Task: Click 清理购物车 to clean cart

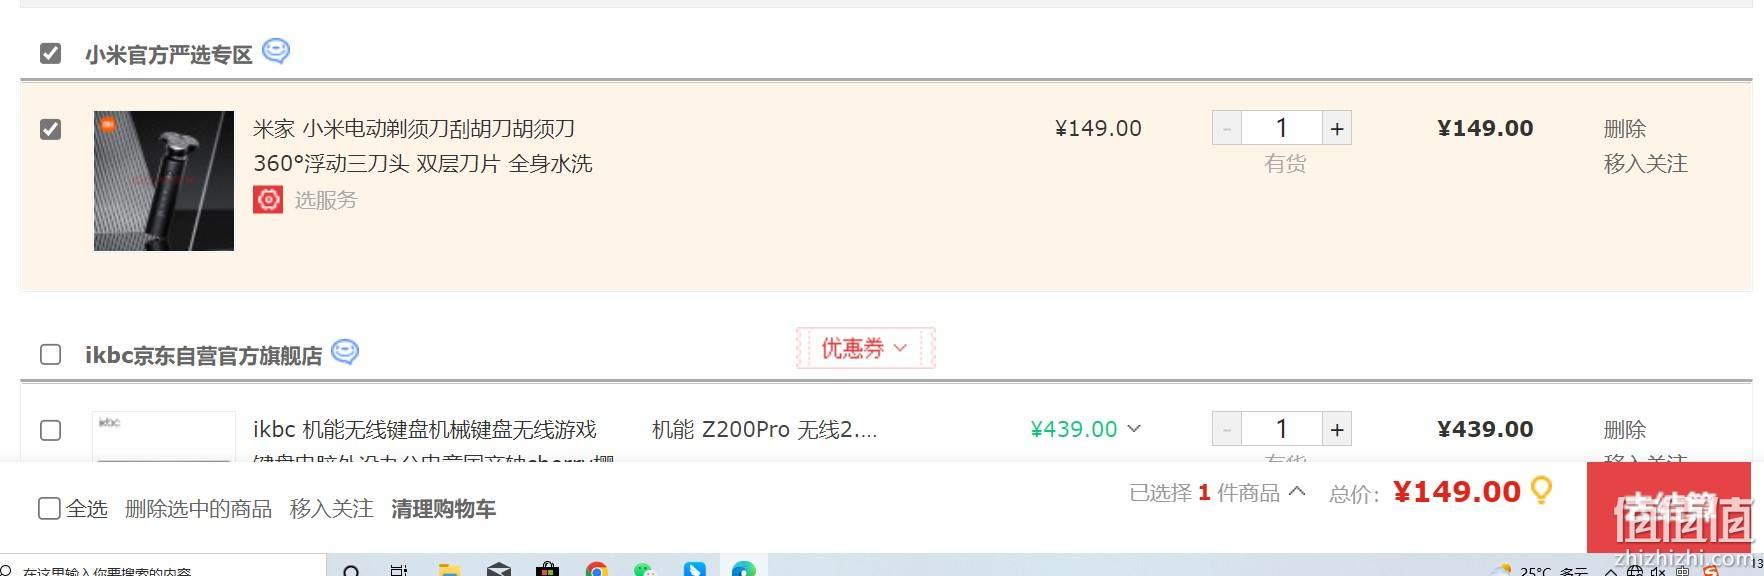Action: 443,509
